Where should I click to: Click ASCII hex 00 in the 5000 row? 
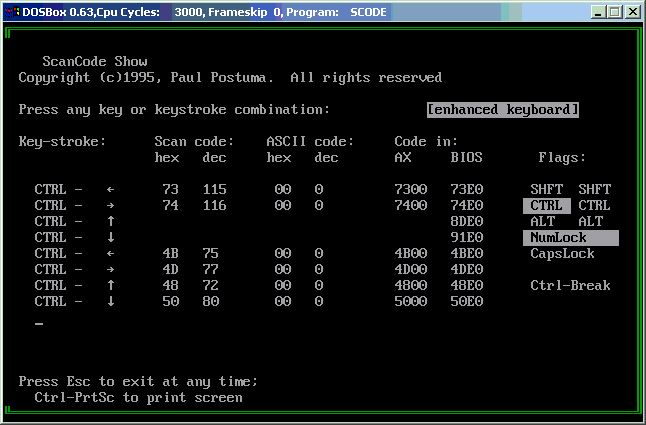pyautogui.click(x=283, y=301)
